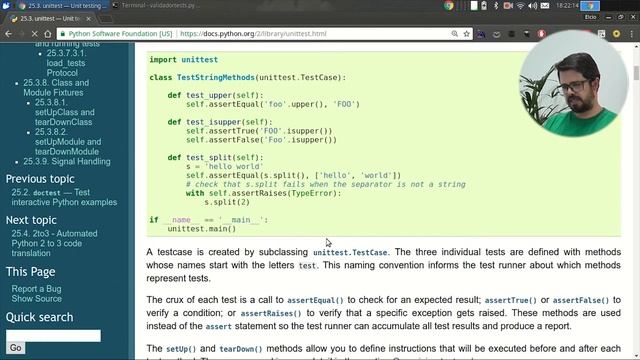Open the battery indicator in the tray
Viewport: 640px width, 360px height.
click(484, 6)
